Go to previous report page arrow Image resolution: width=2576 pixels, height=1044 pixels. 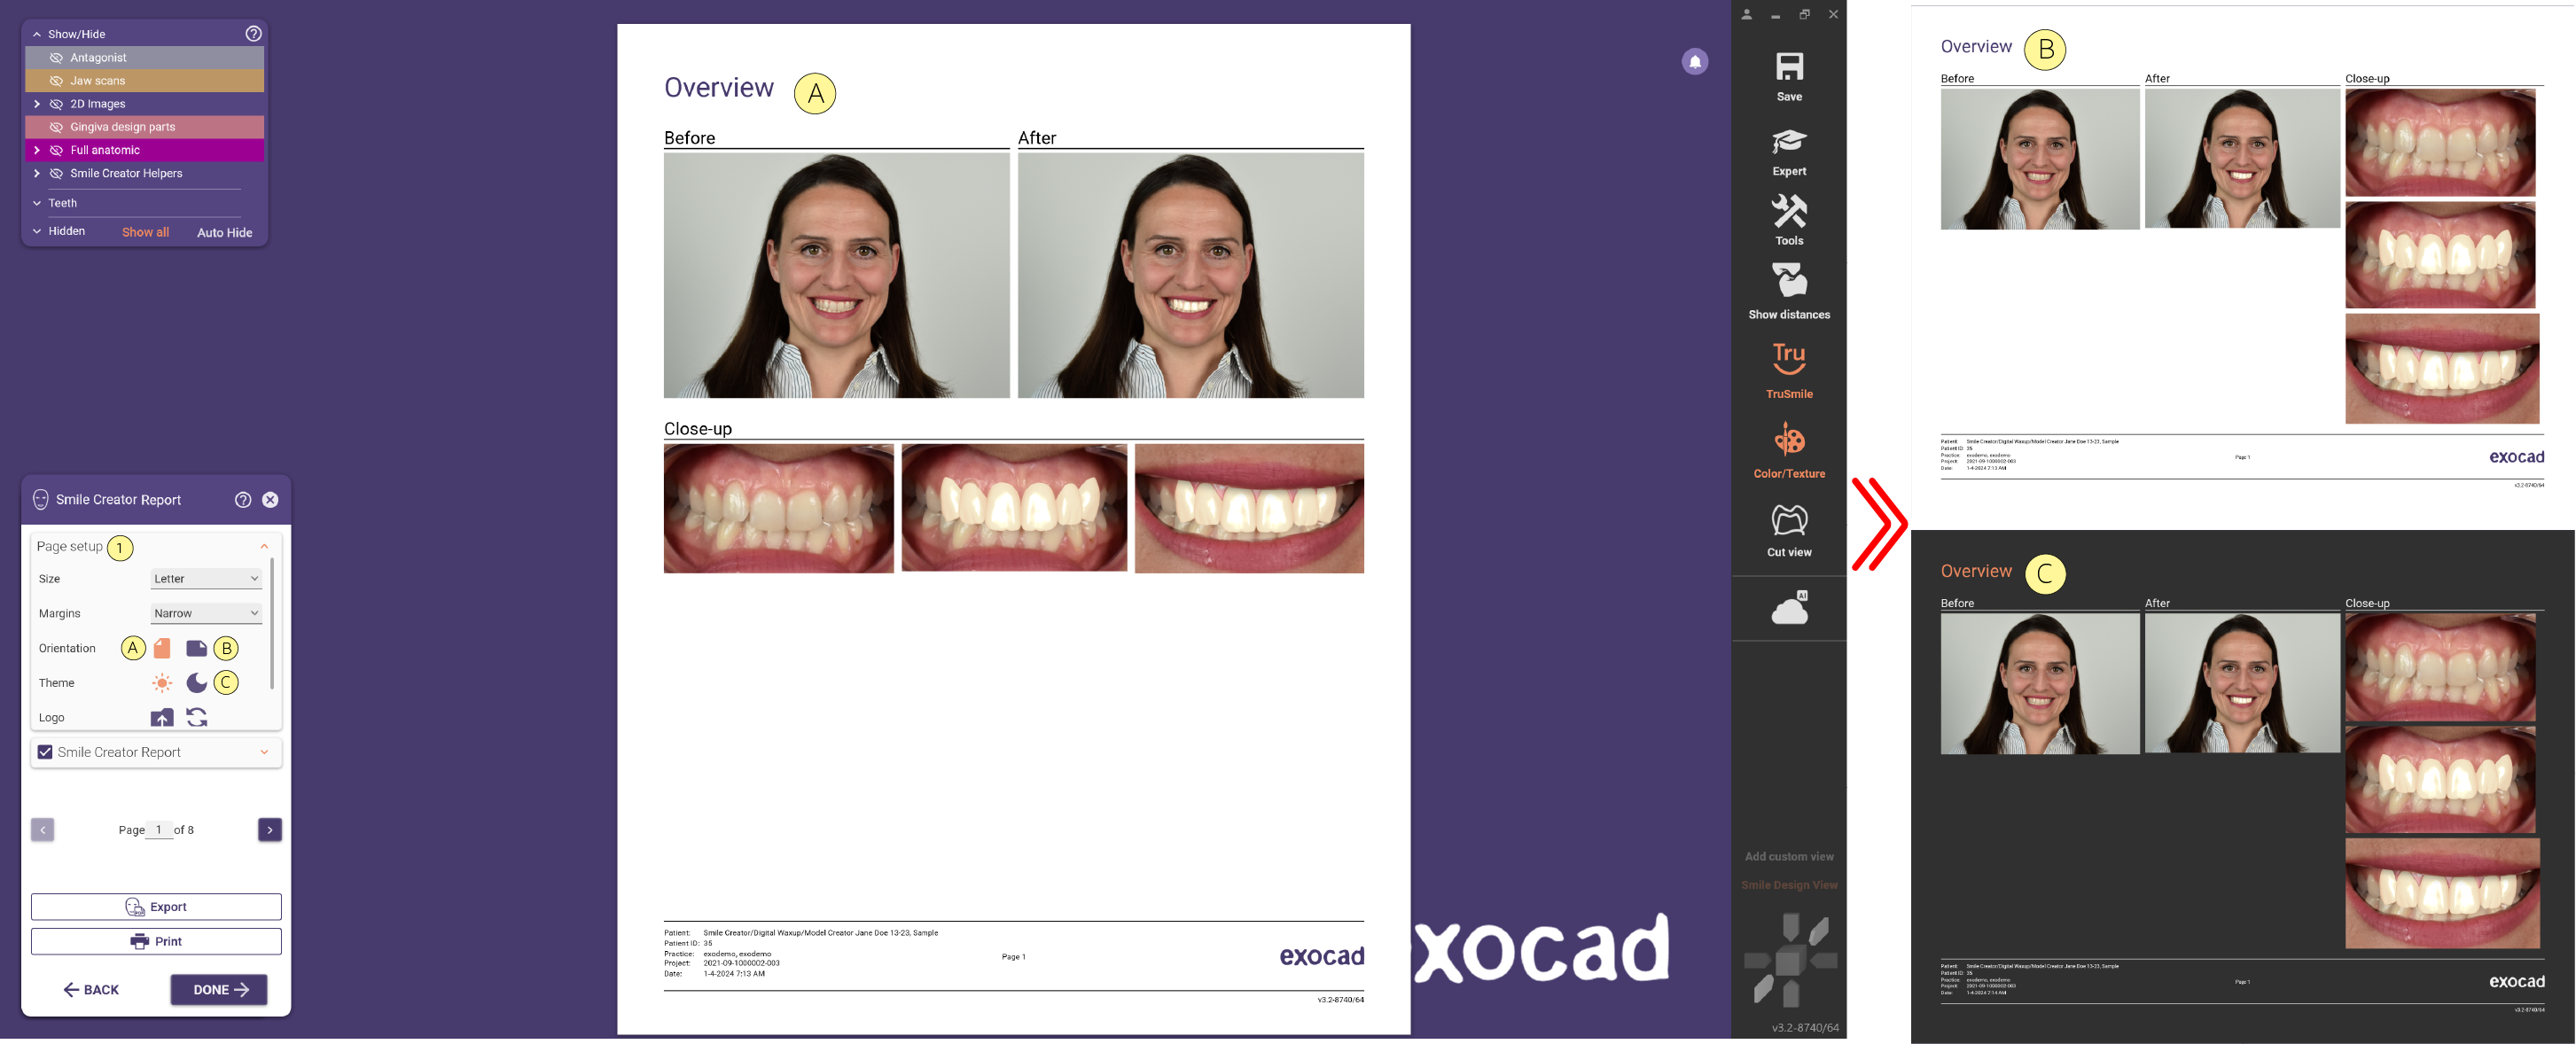coord(42,830)
